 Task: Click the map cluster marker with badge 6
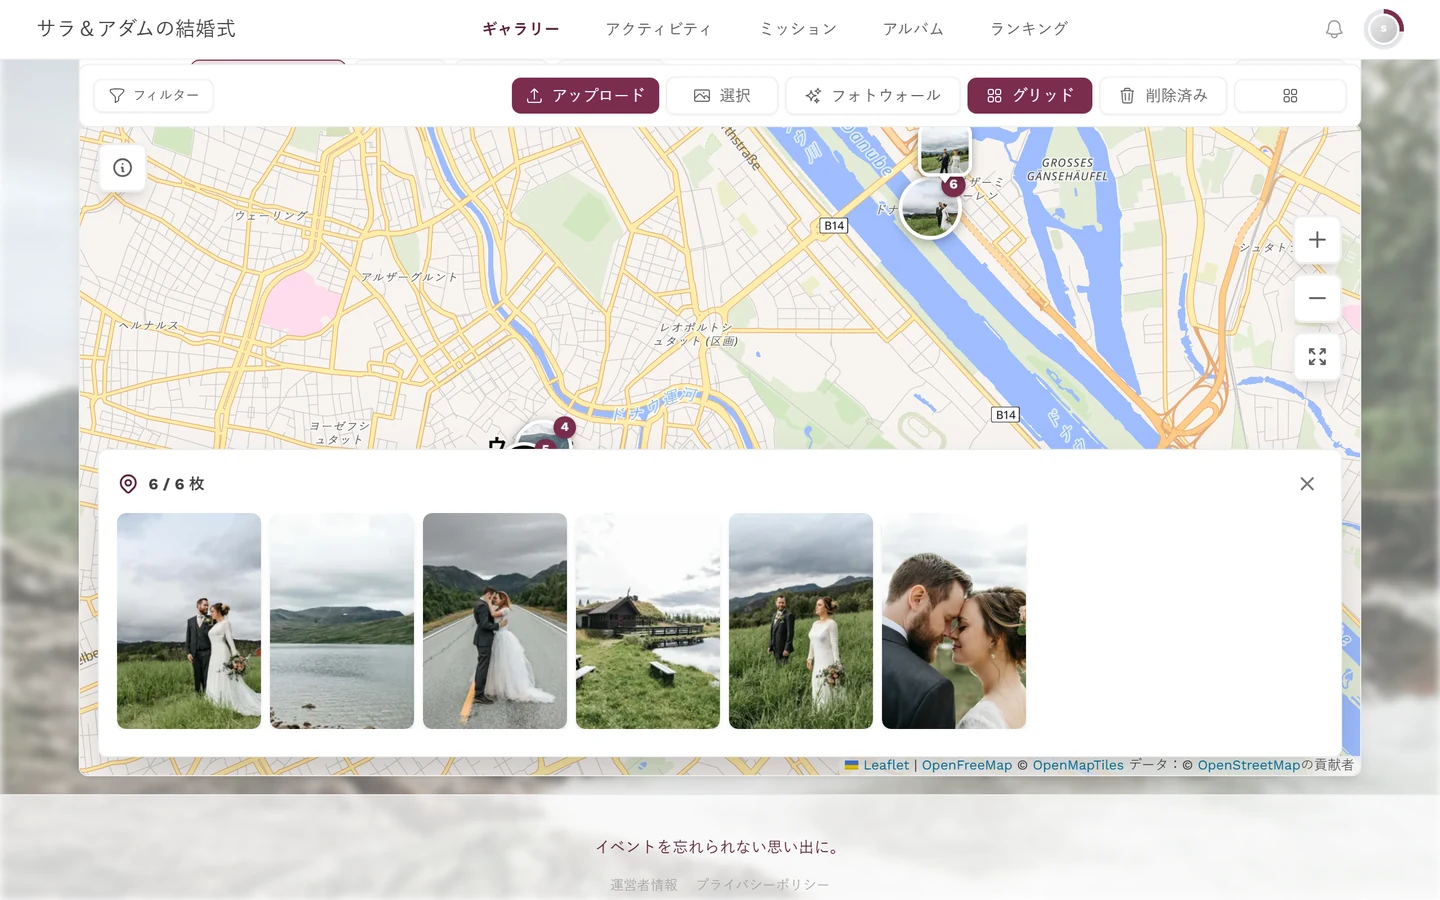click(930, 208)
